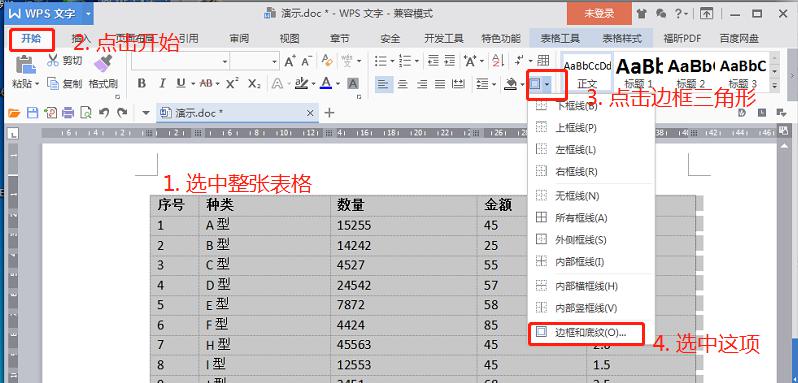
Task: Switch to the 视图 ribbon tab
Action: pyautogui.click(x=289, y=39)
